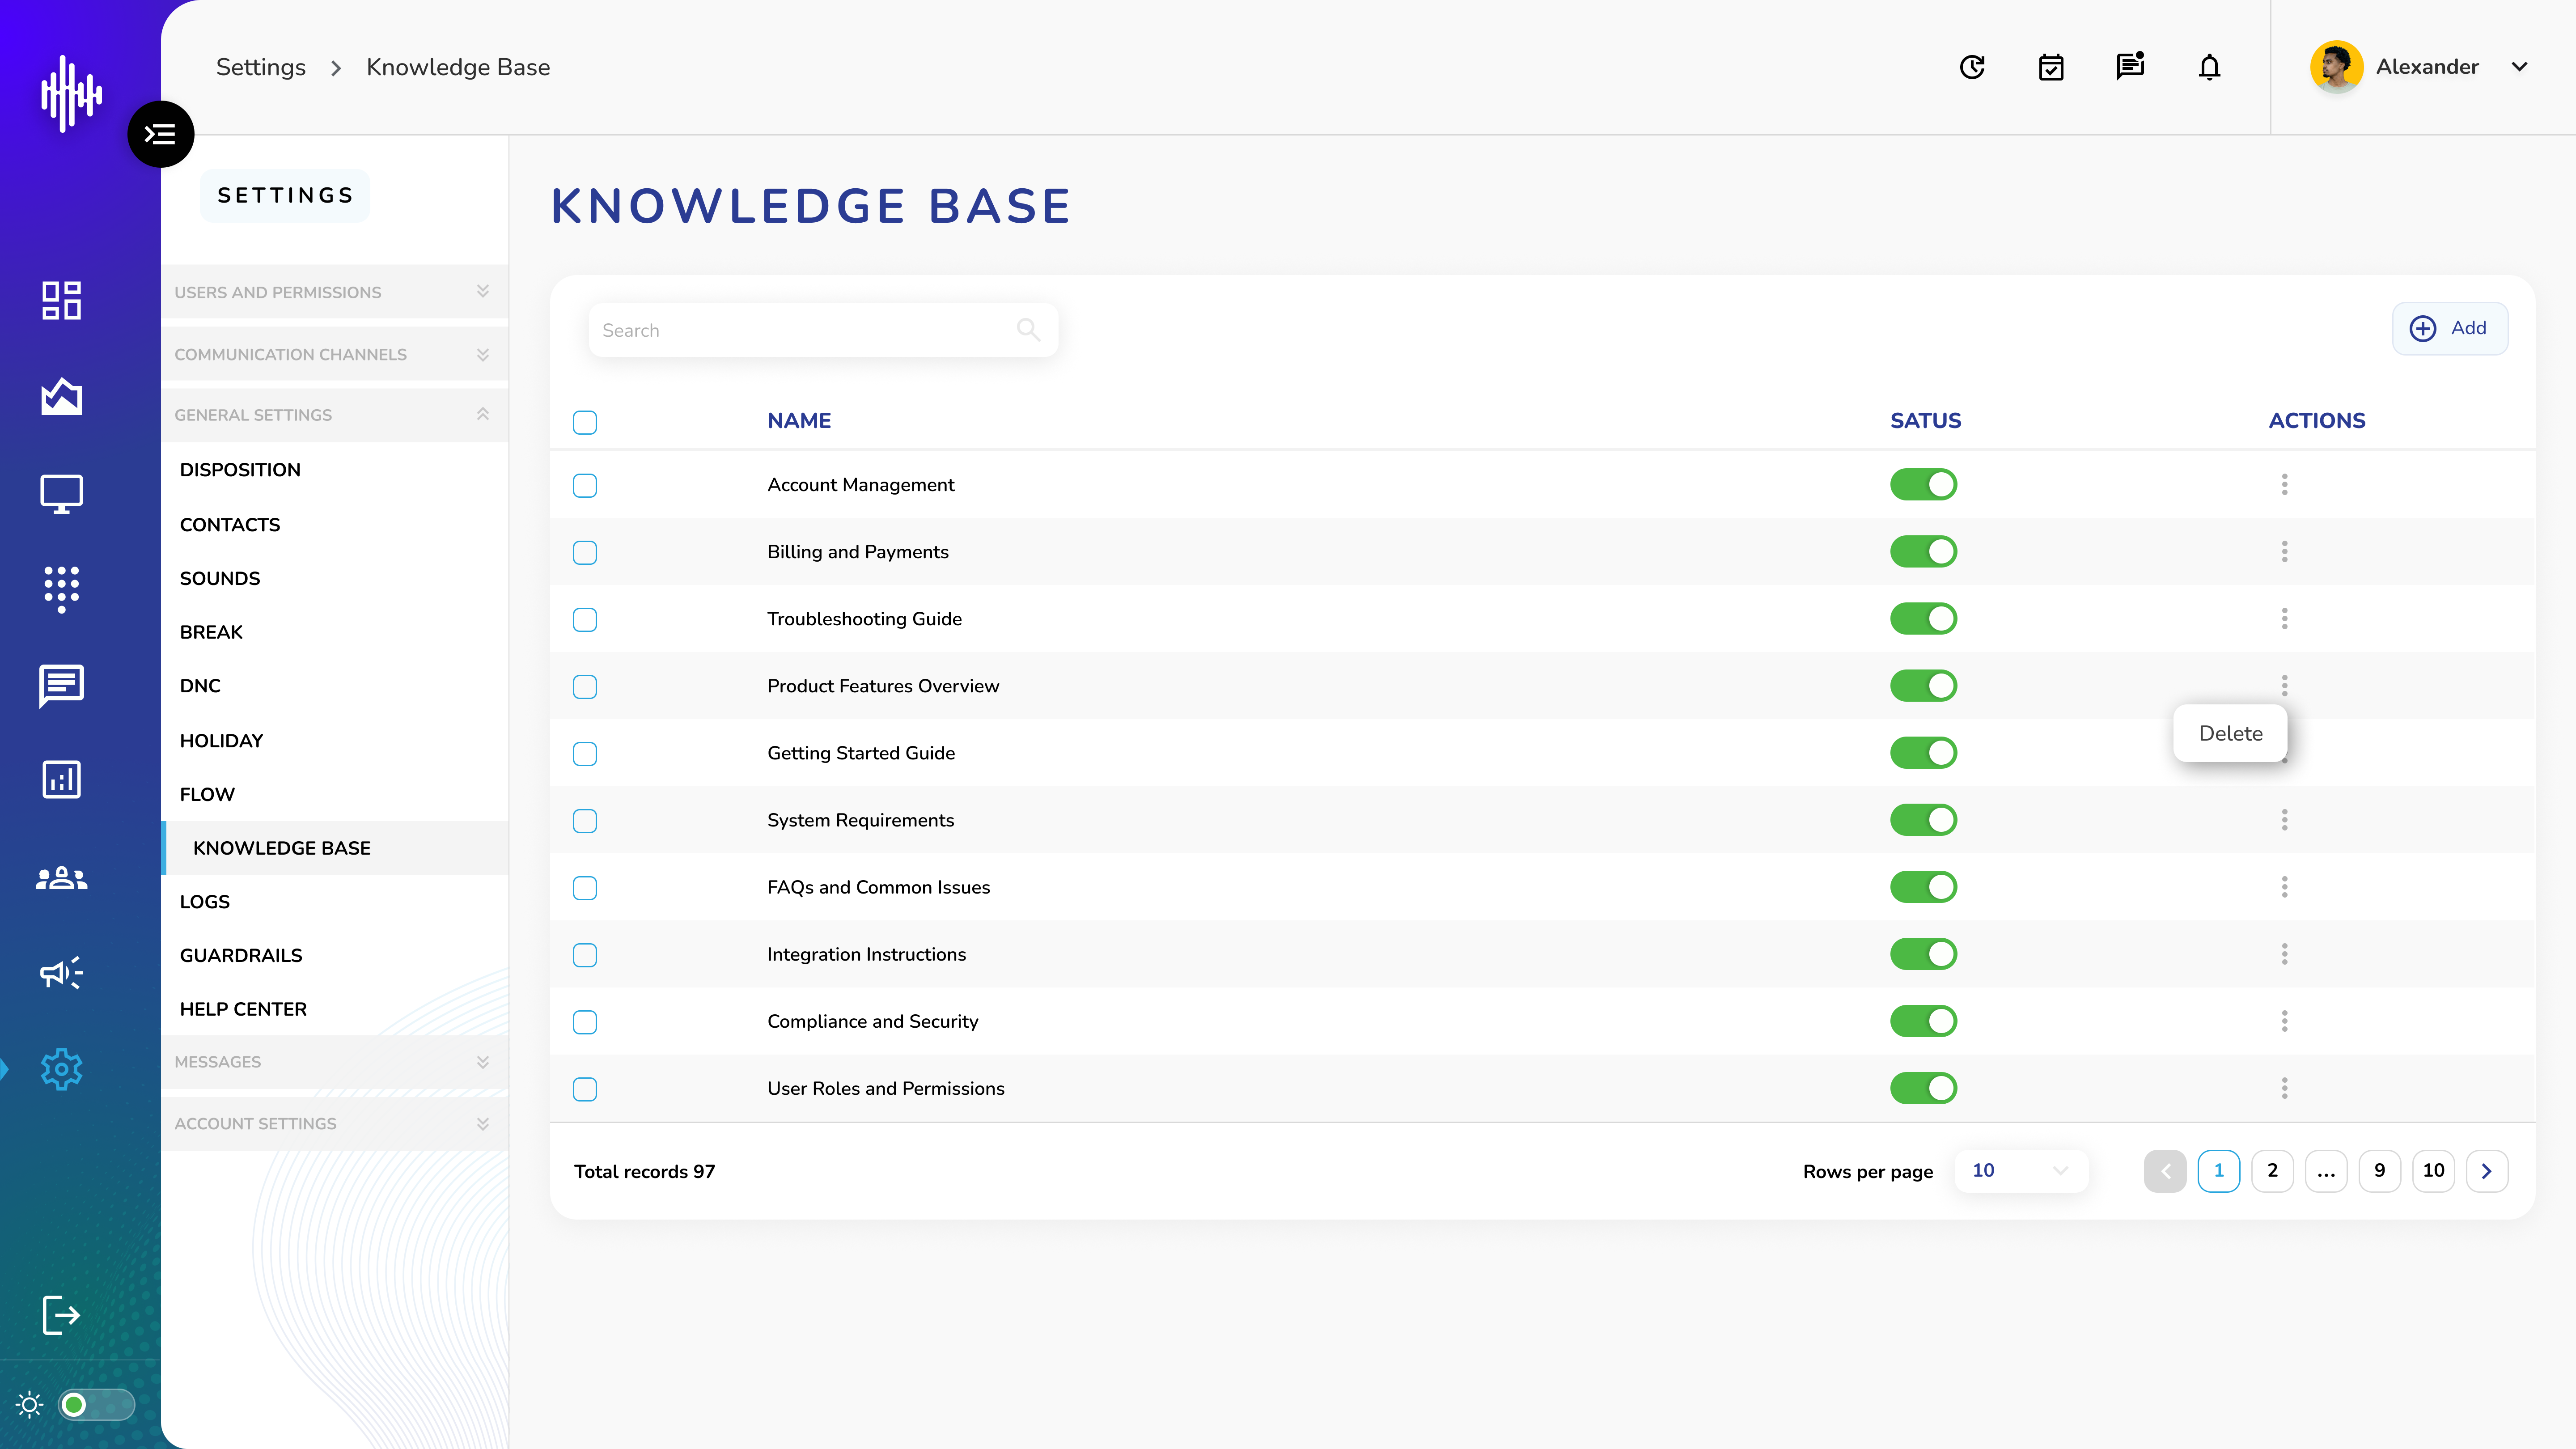Image resolution: width=2576 pixels, height=1449 pixels.
Task: Expand Users and Permissions section
Action: [334, 292]
